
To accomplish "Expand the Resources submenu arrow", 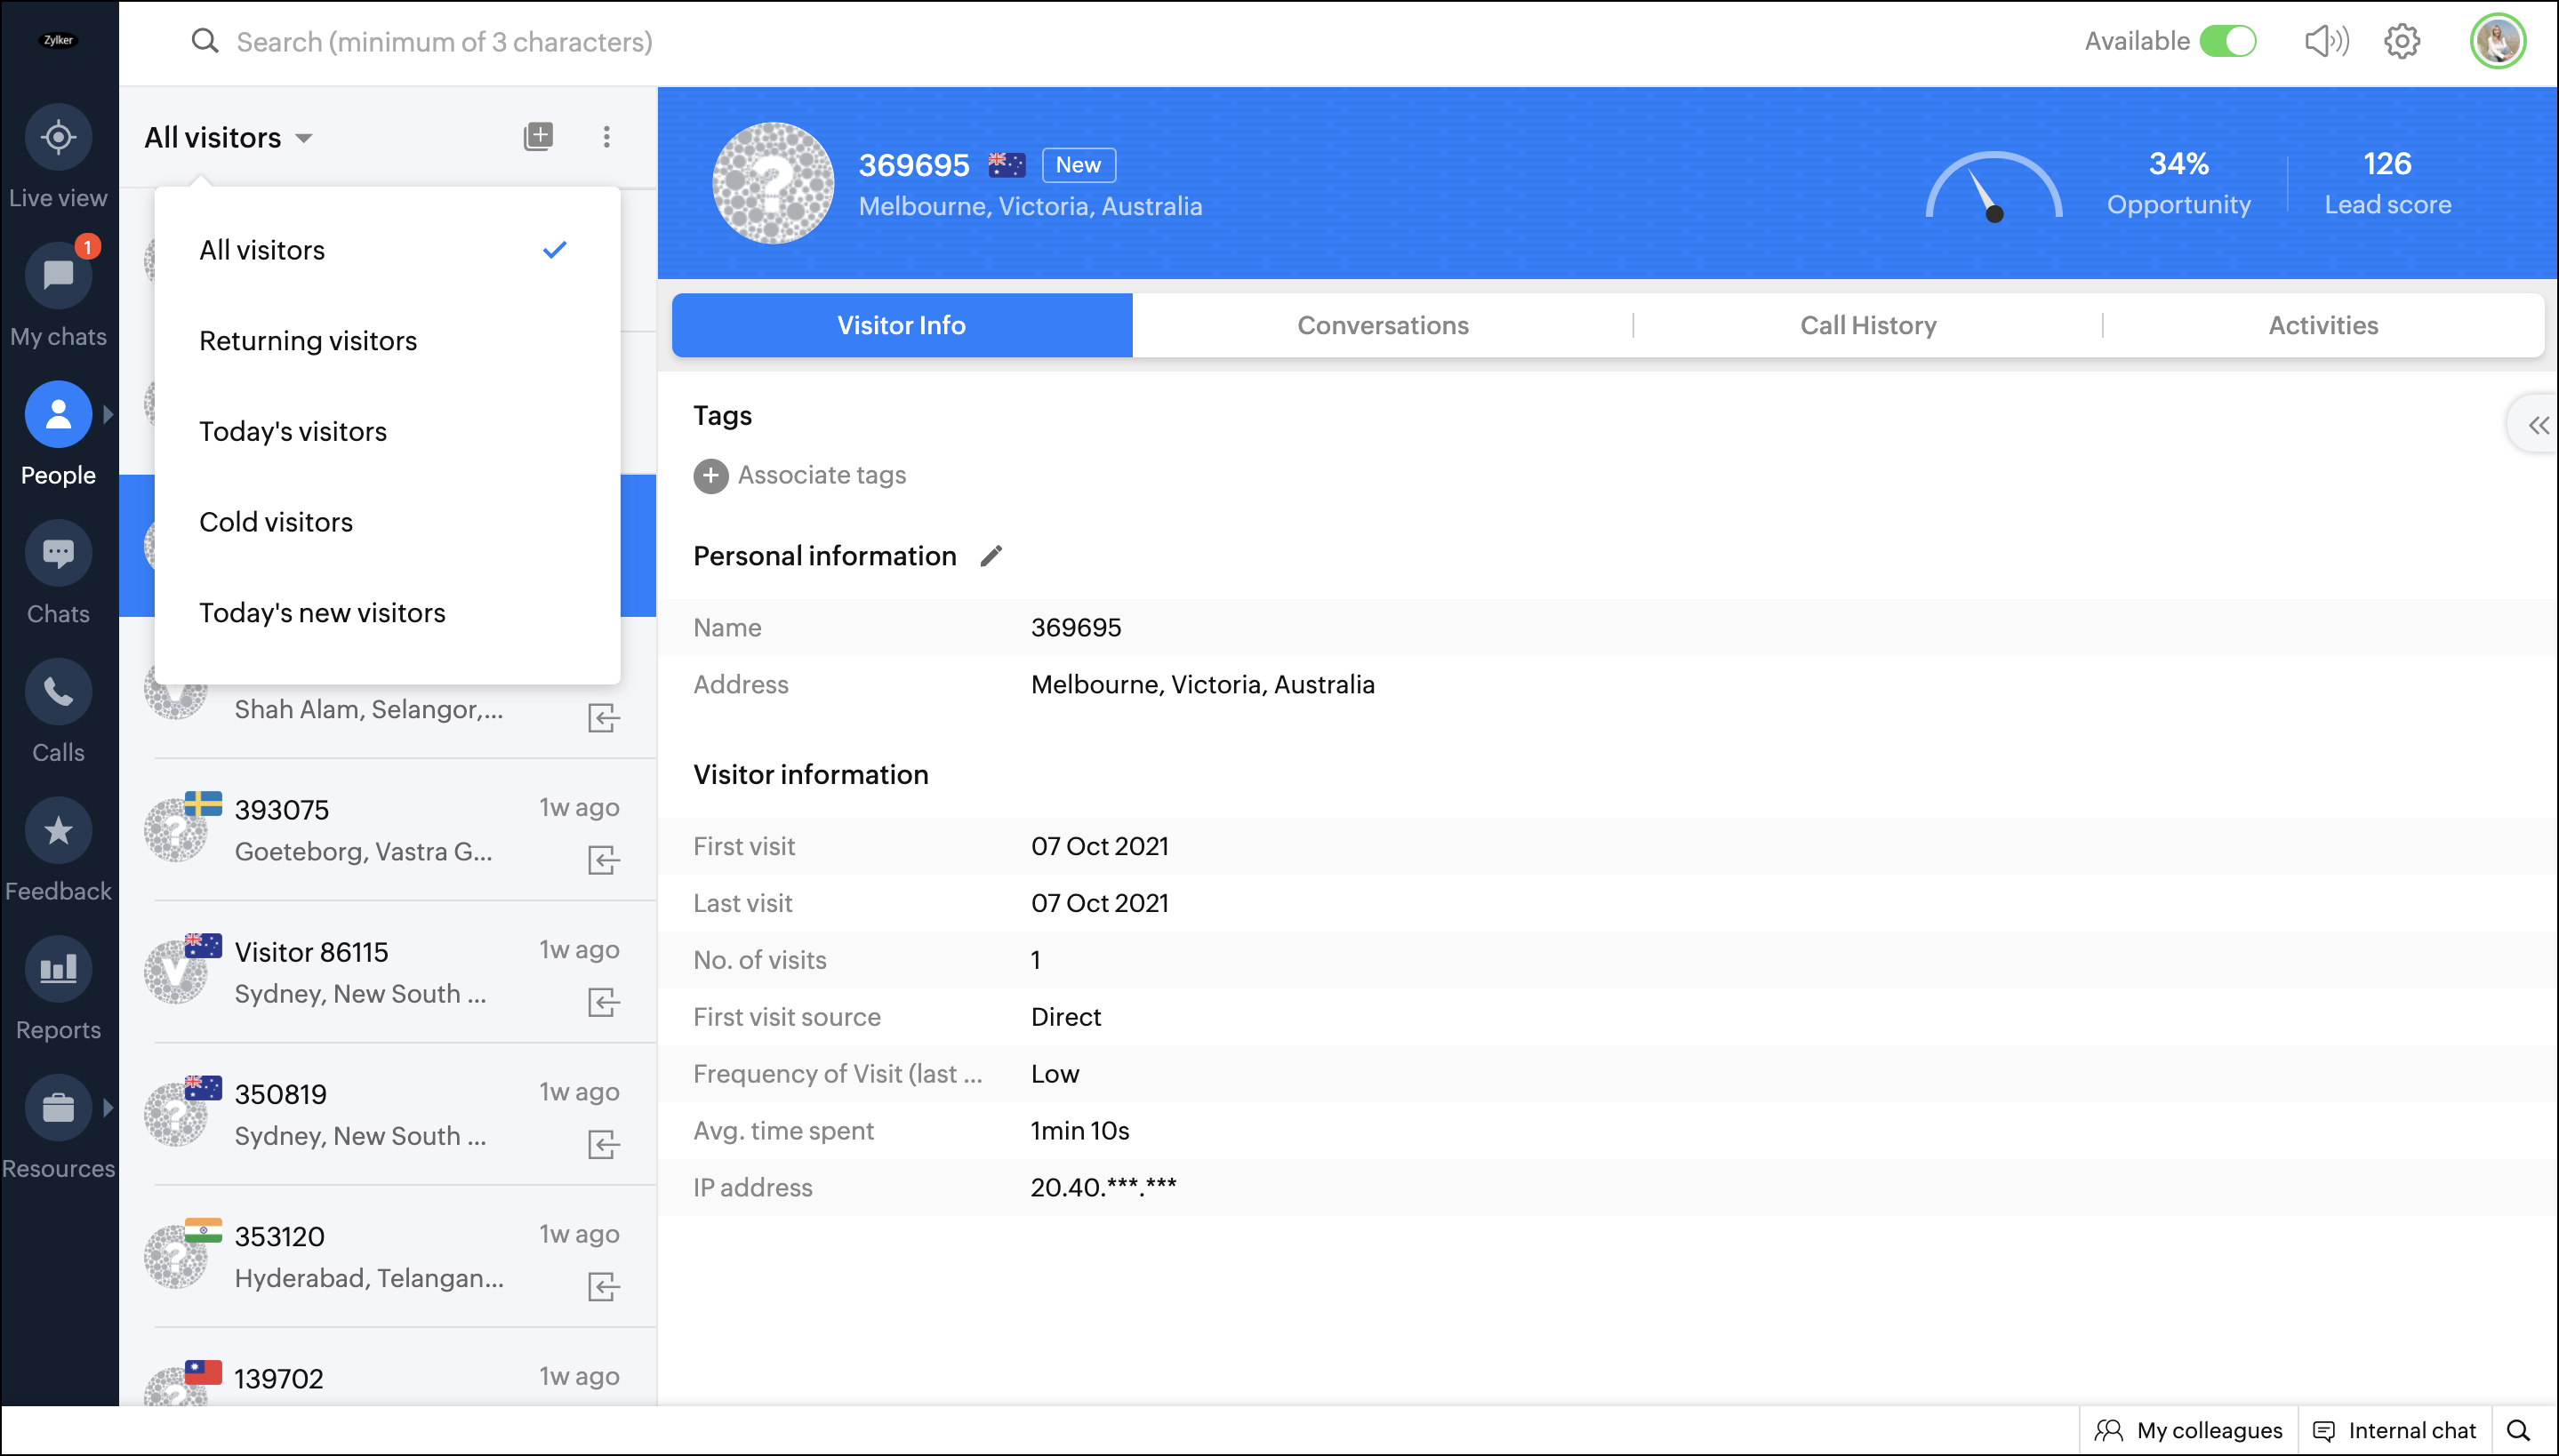I will 108,1108.
